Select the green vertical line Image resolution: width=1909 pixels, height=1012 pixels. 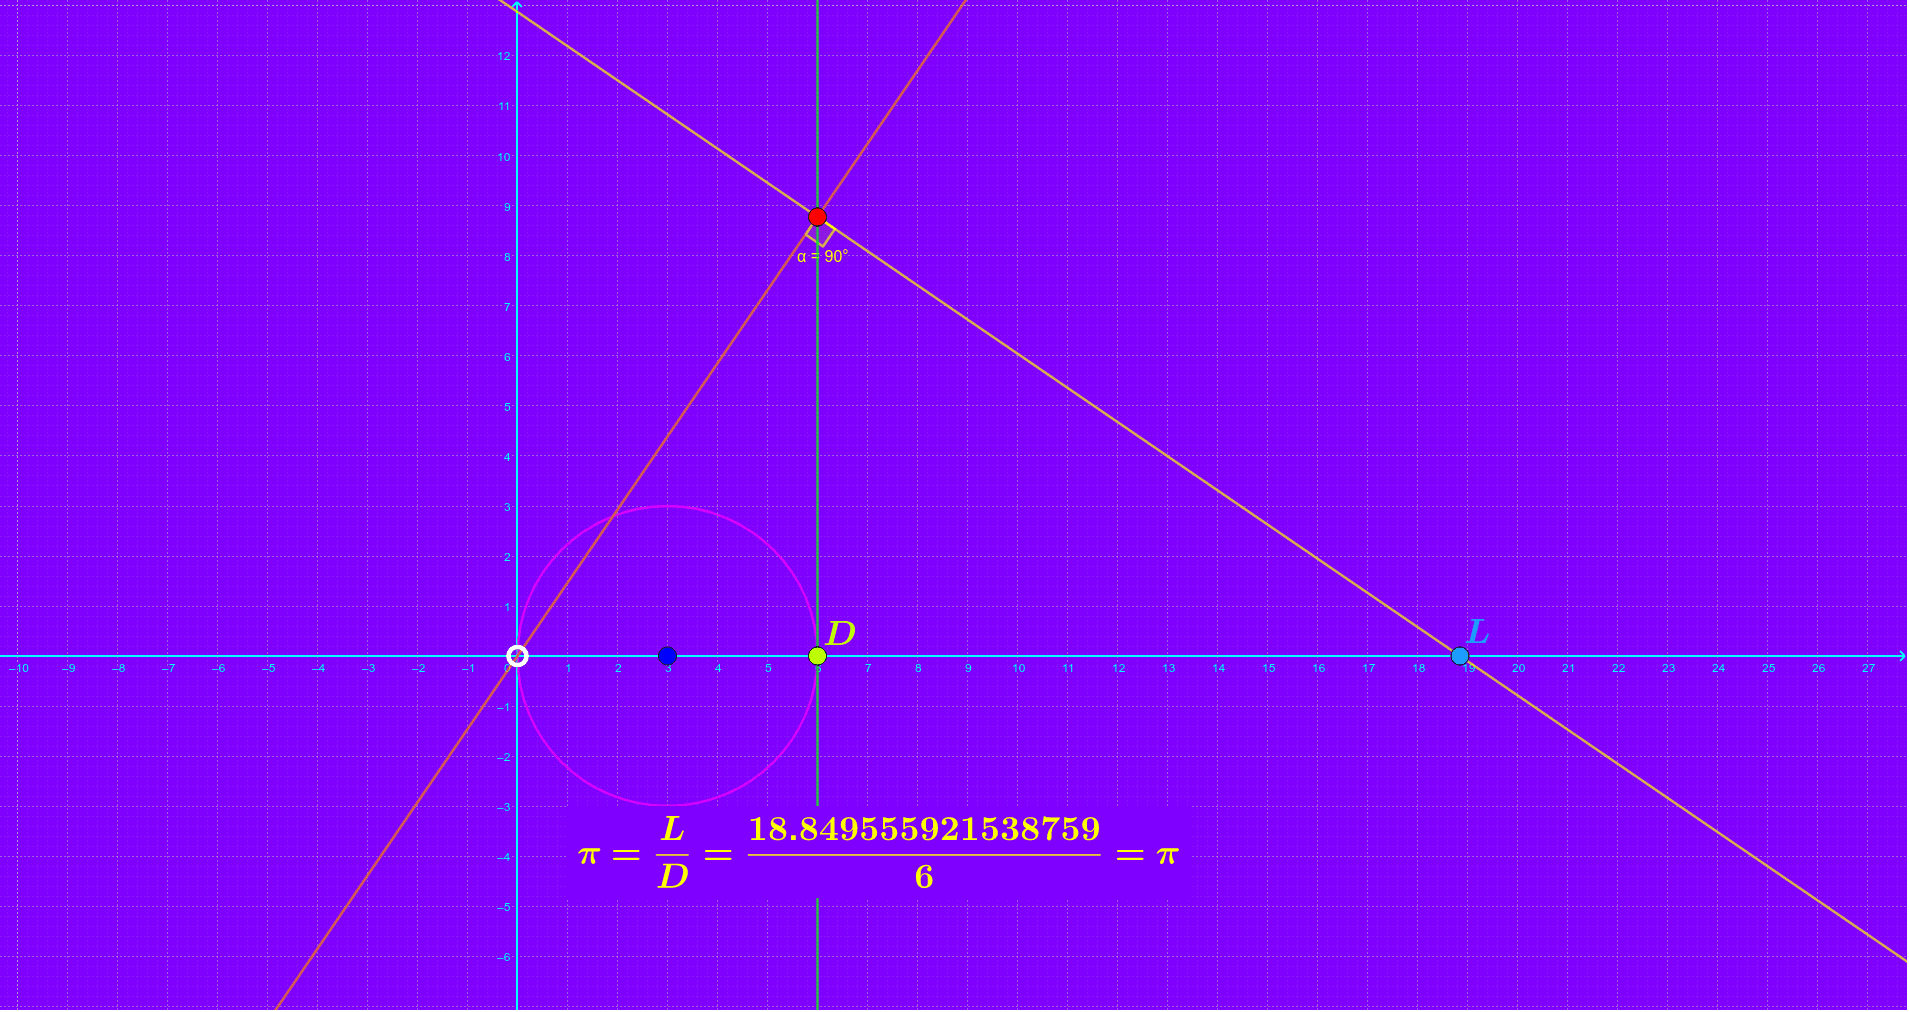(x=818, y=450)
